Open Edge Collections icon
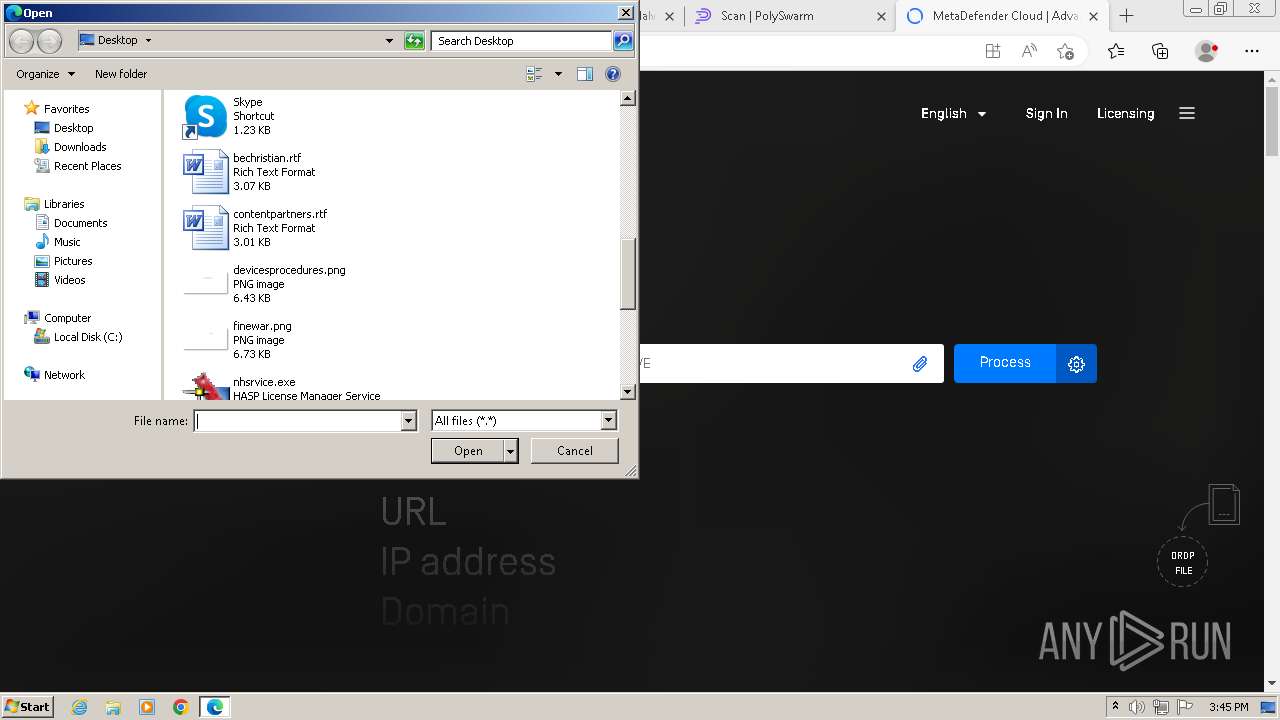 (1160, 51)
